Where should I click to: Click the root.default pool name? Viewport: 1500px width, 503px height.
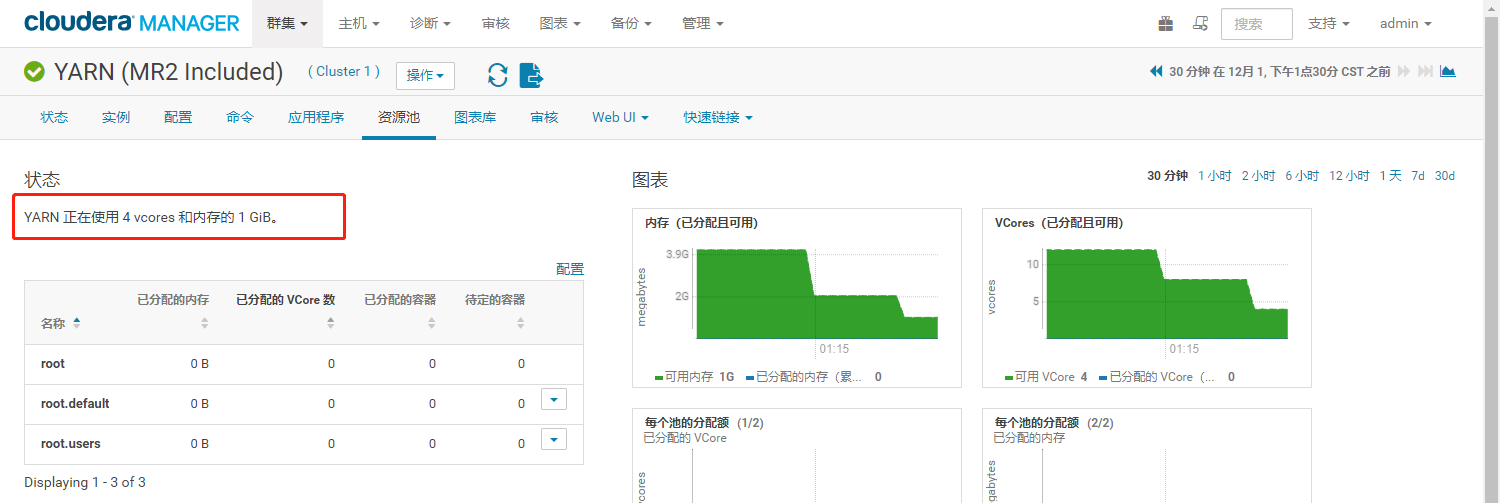[x=75, y=404]
